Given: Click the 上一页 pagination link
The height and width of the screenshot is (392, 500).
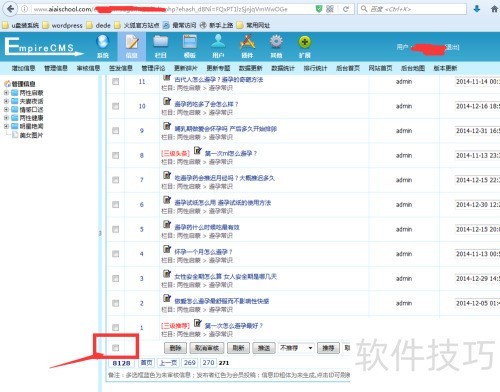Looking at the screenshot, I should point(167,363).
